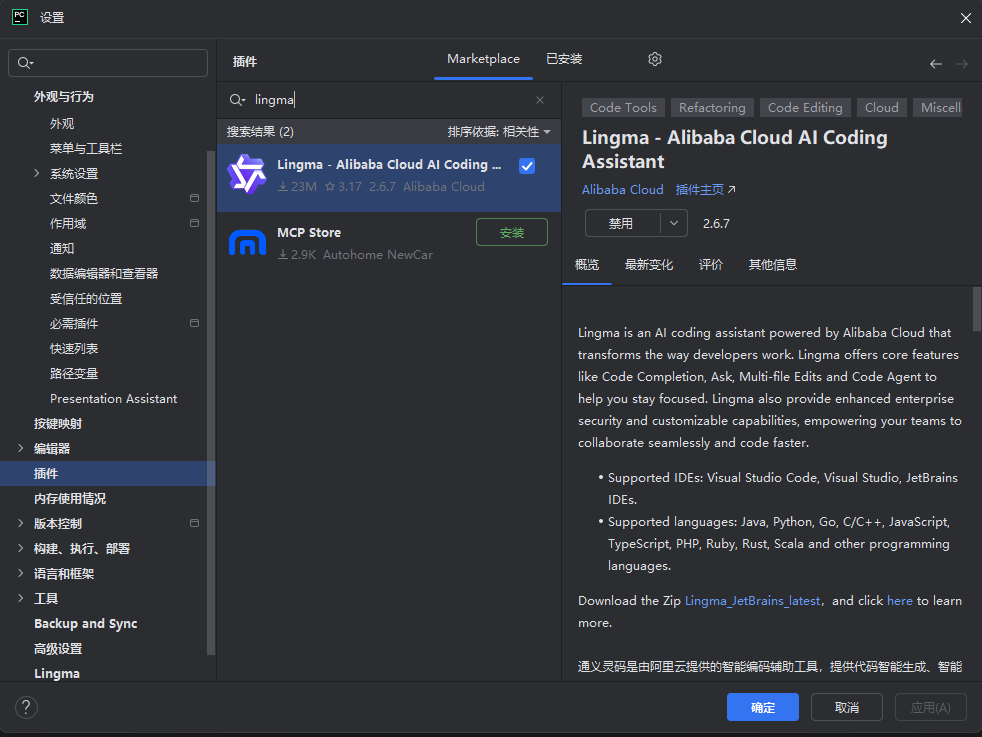The height and width of the screenshot is (737, 982).
Task: Select 外观与行为 section heading
Action: click(63, 96)
